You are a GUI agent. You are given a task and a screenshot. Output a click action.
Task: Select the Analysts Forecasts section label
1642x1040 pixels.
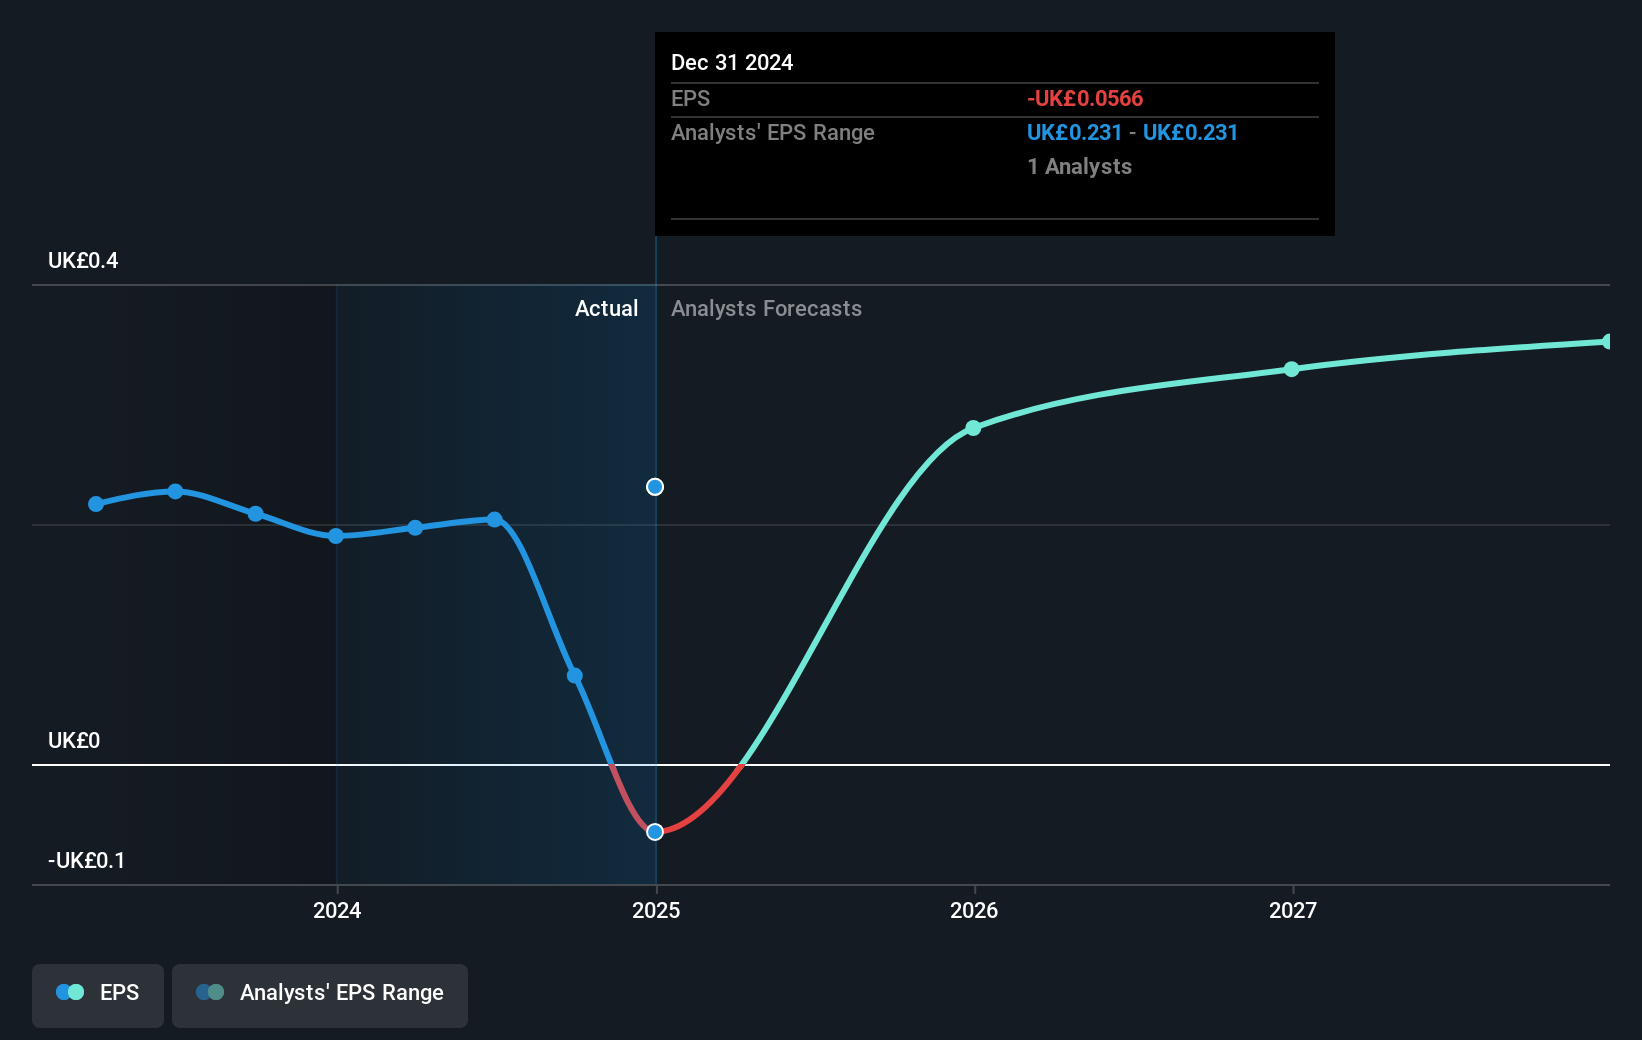pos(766,308)
